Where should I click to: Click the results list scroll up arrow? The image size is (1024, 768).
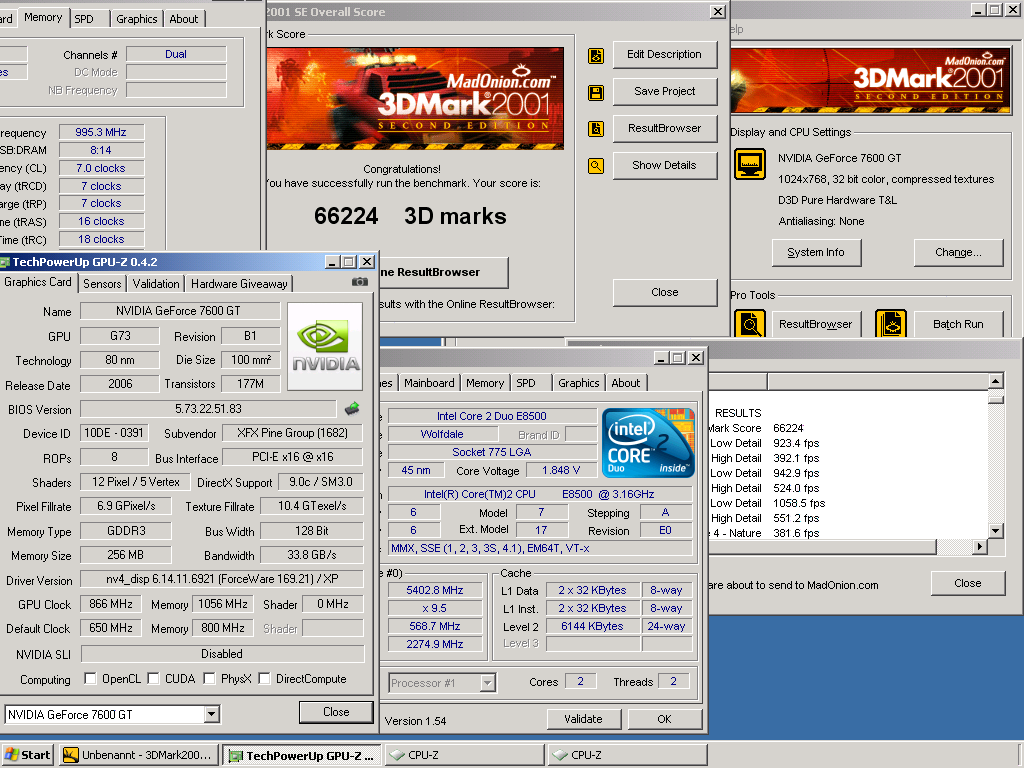(995, 381)
